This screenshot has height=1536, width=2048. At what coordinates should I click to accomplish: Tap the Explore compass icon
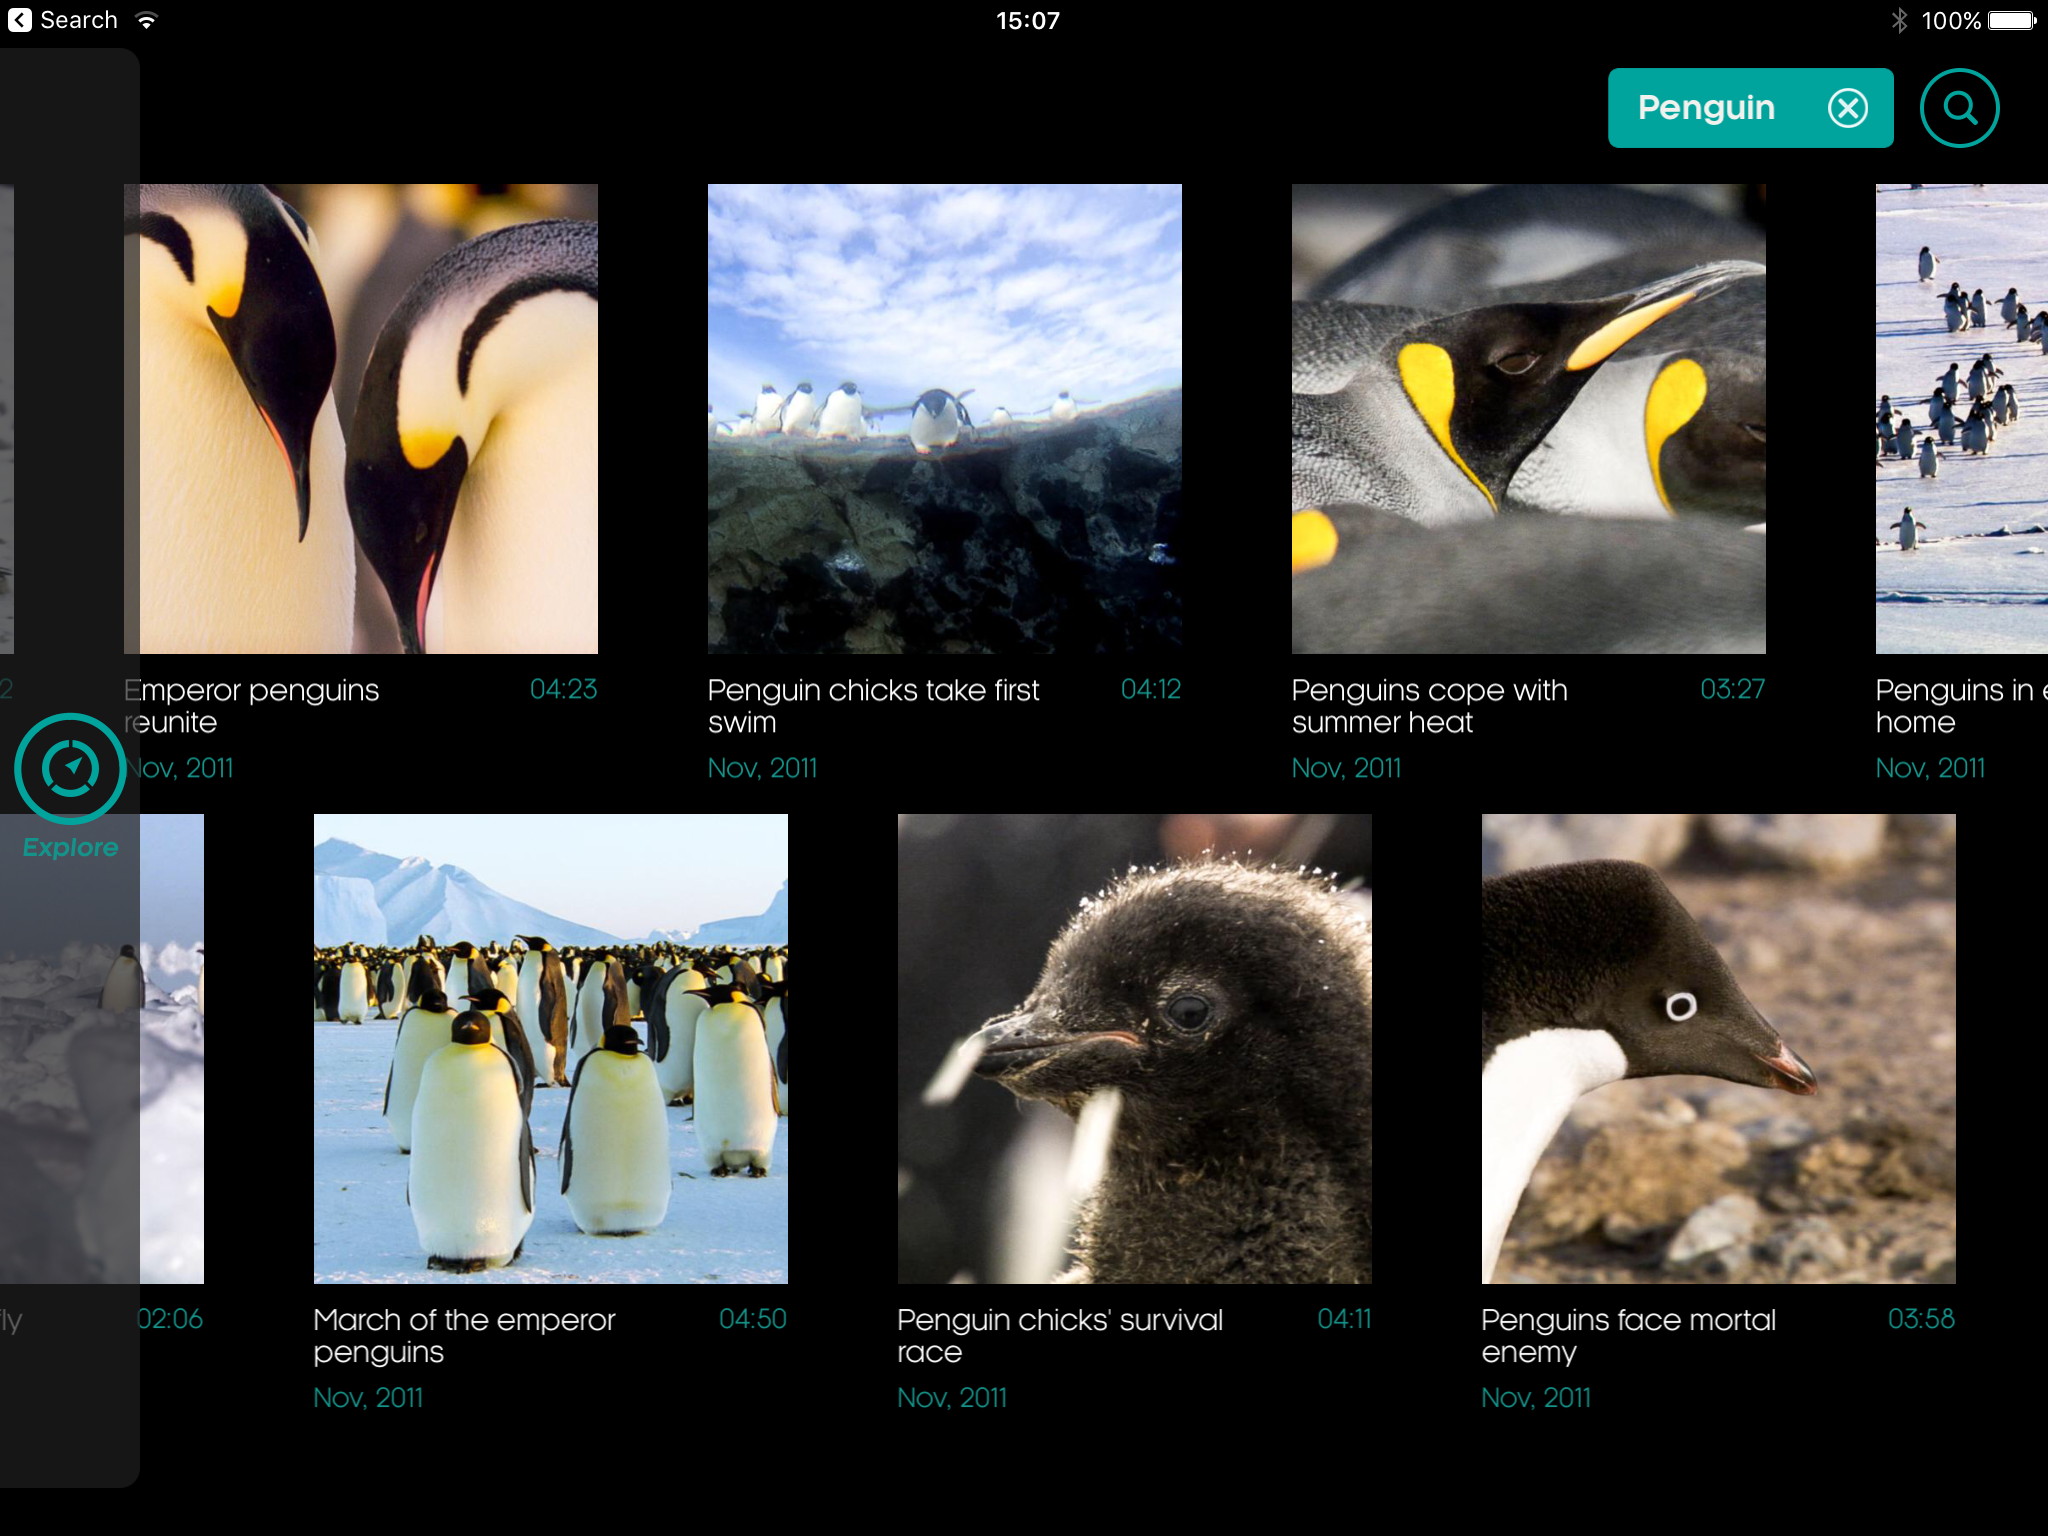(x=70, y=768)
